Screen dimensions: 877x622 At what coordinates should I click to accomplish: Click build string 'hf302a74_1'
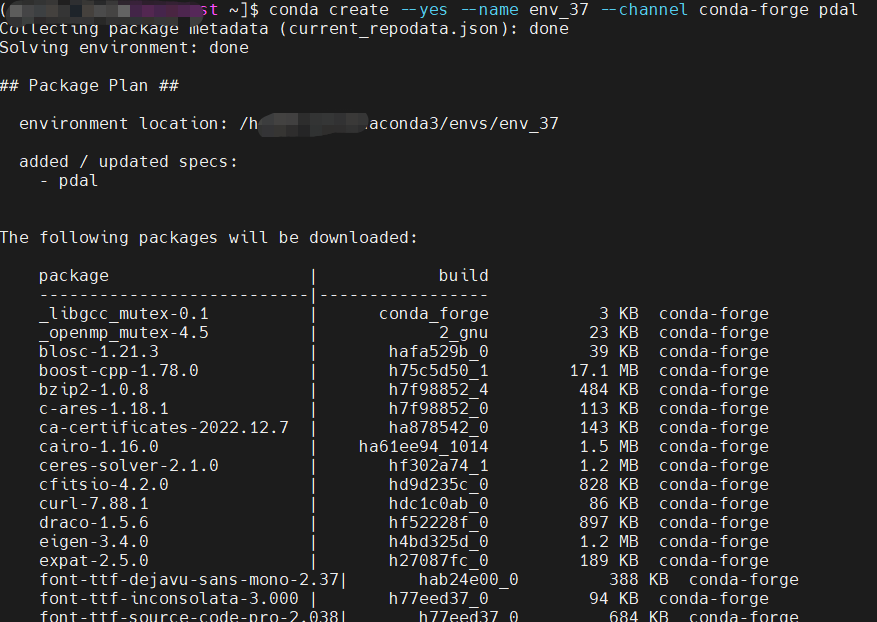click(438, 466)
